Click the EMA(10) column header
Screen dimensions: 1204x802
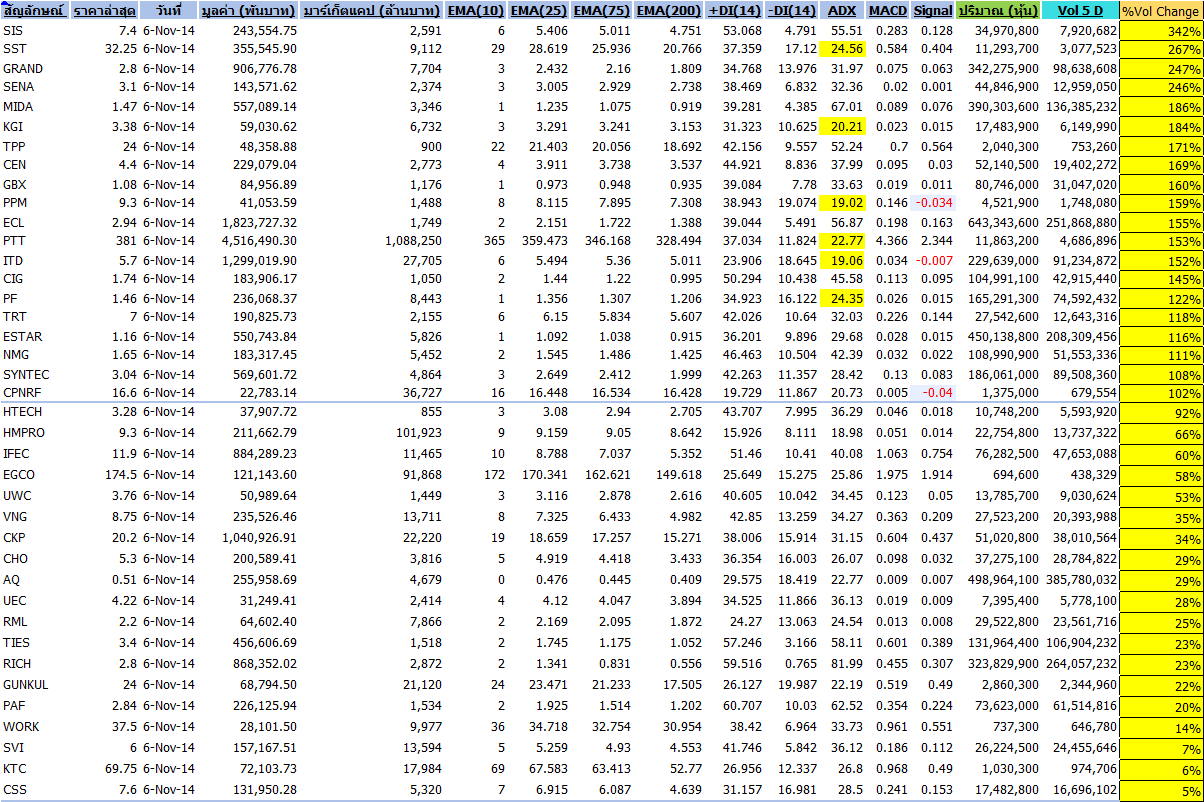(475, 11)
